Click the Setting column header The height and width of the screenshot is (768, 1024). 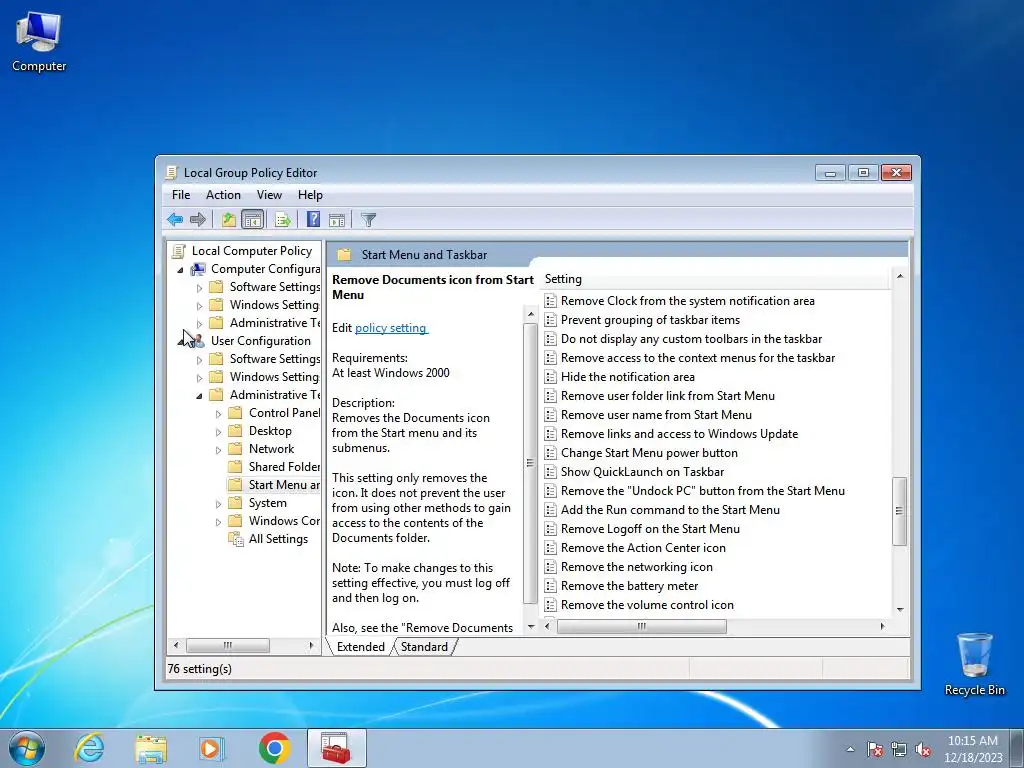tap(716, 279)
